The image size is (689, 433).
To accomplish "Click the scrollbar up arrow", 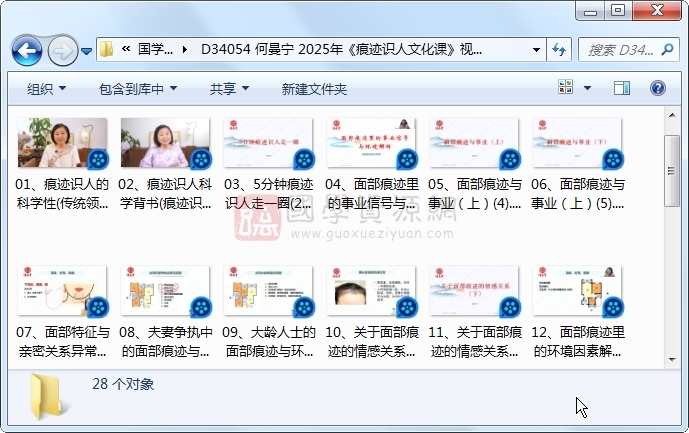I will pyautogui.click(x=672, y=115).
